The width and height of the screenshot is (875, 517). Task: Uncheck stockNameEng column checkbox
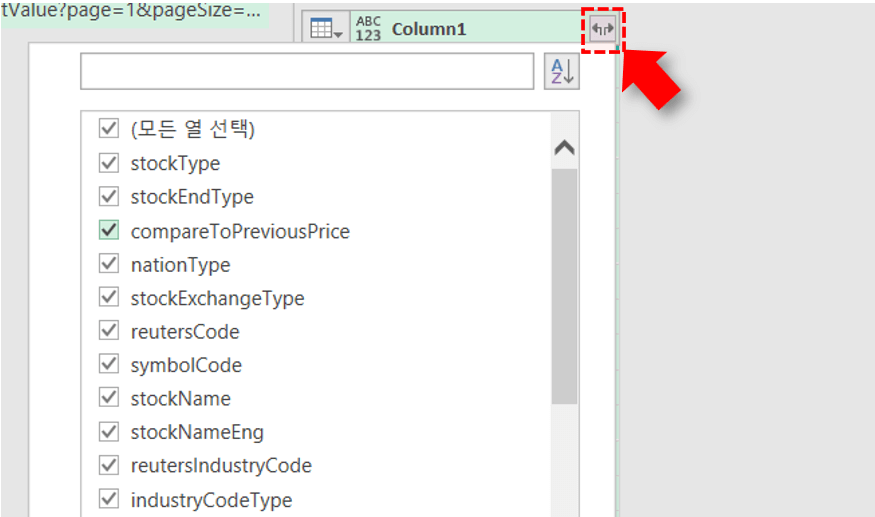coord(109,432)
